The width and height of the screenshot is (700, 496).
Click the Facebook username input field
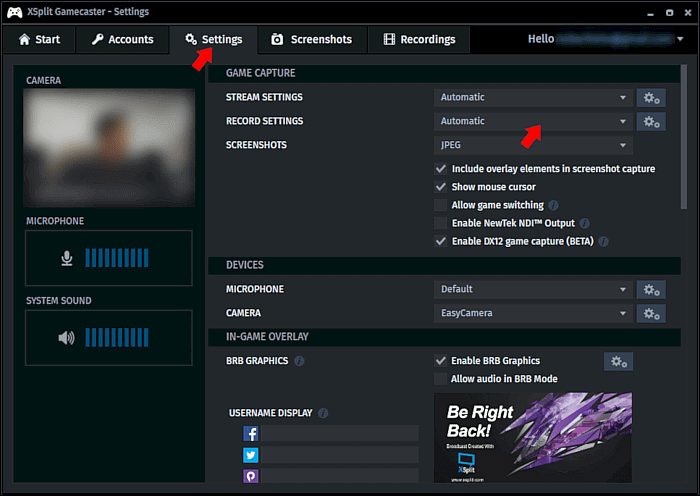[x=340, y=433]
